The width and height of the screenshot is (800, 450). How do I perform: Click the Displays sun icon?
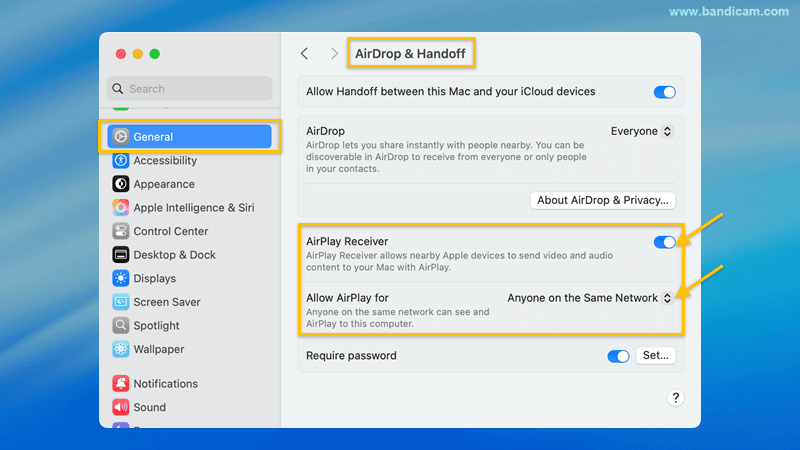pyautogui.click(x=121, y=278)
